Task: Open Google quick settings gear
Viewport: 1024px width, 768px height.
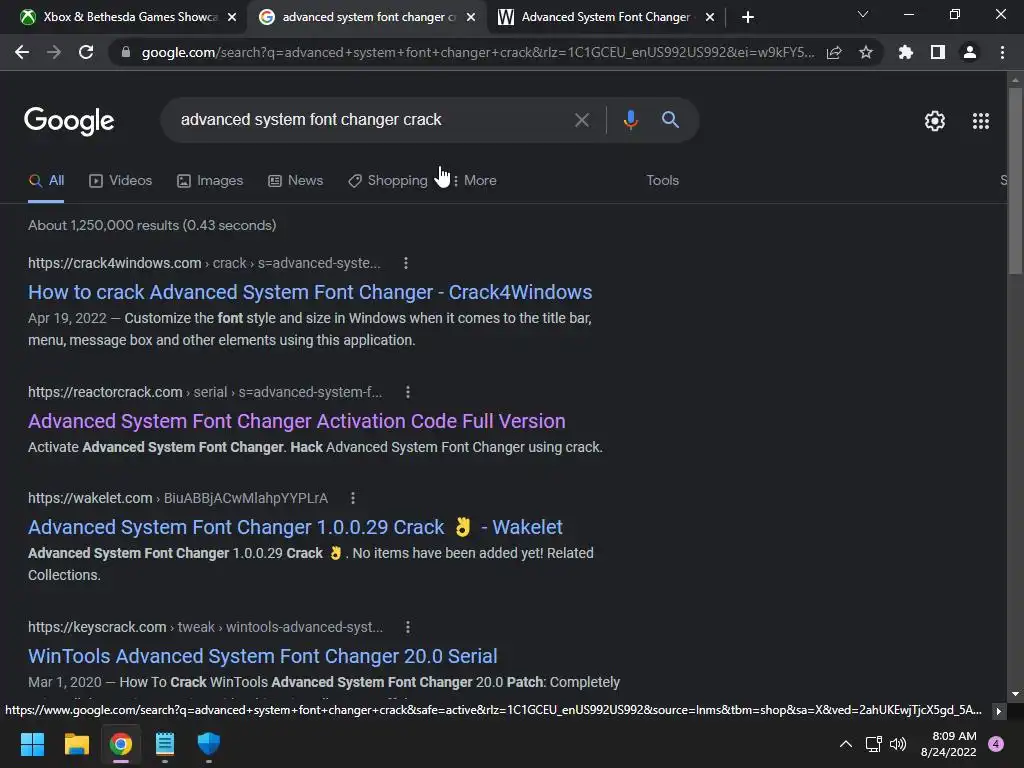Action: [935, 121]
